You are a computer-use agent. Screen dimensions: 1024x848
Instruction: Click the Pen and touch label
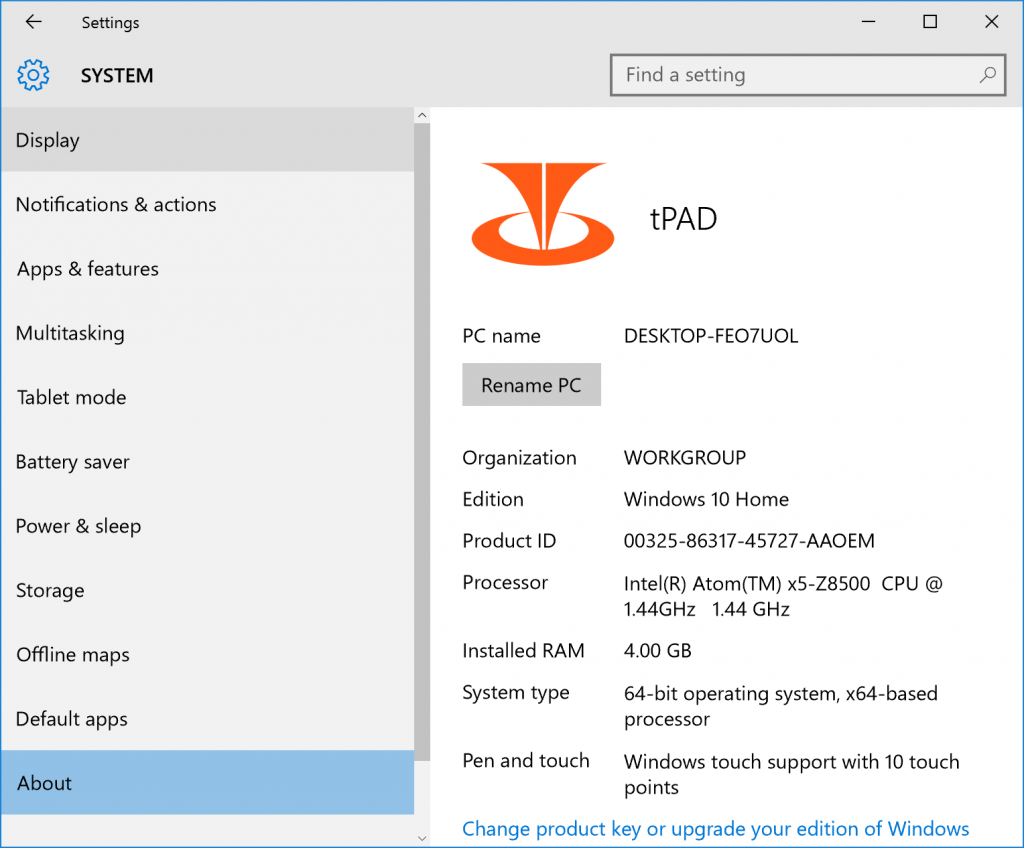[x=526, y=760]
